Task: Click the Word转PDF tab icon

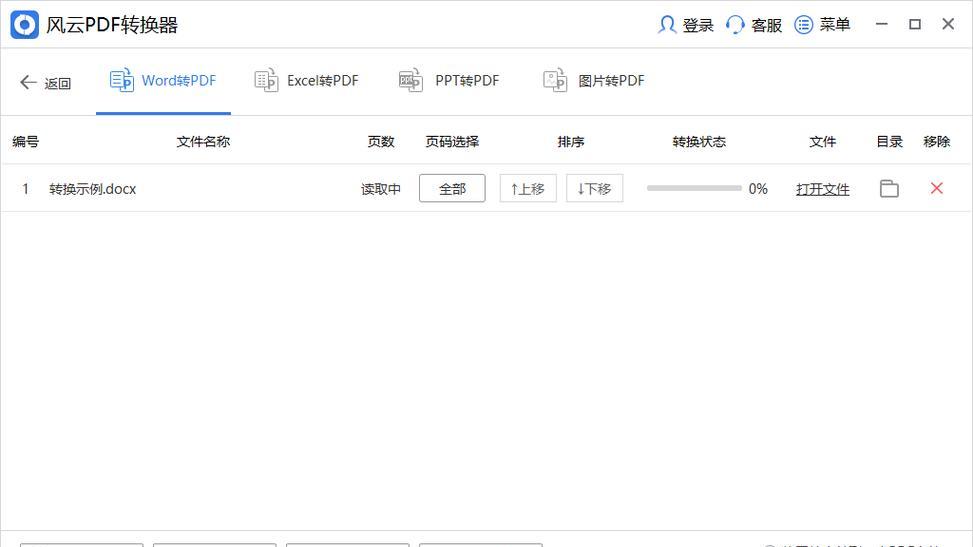Action: pos(122,81)
